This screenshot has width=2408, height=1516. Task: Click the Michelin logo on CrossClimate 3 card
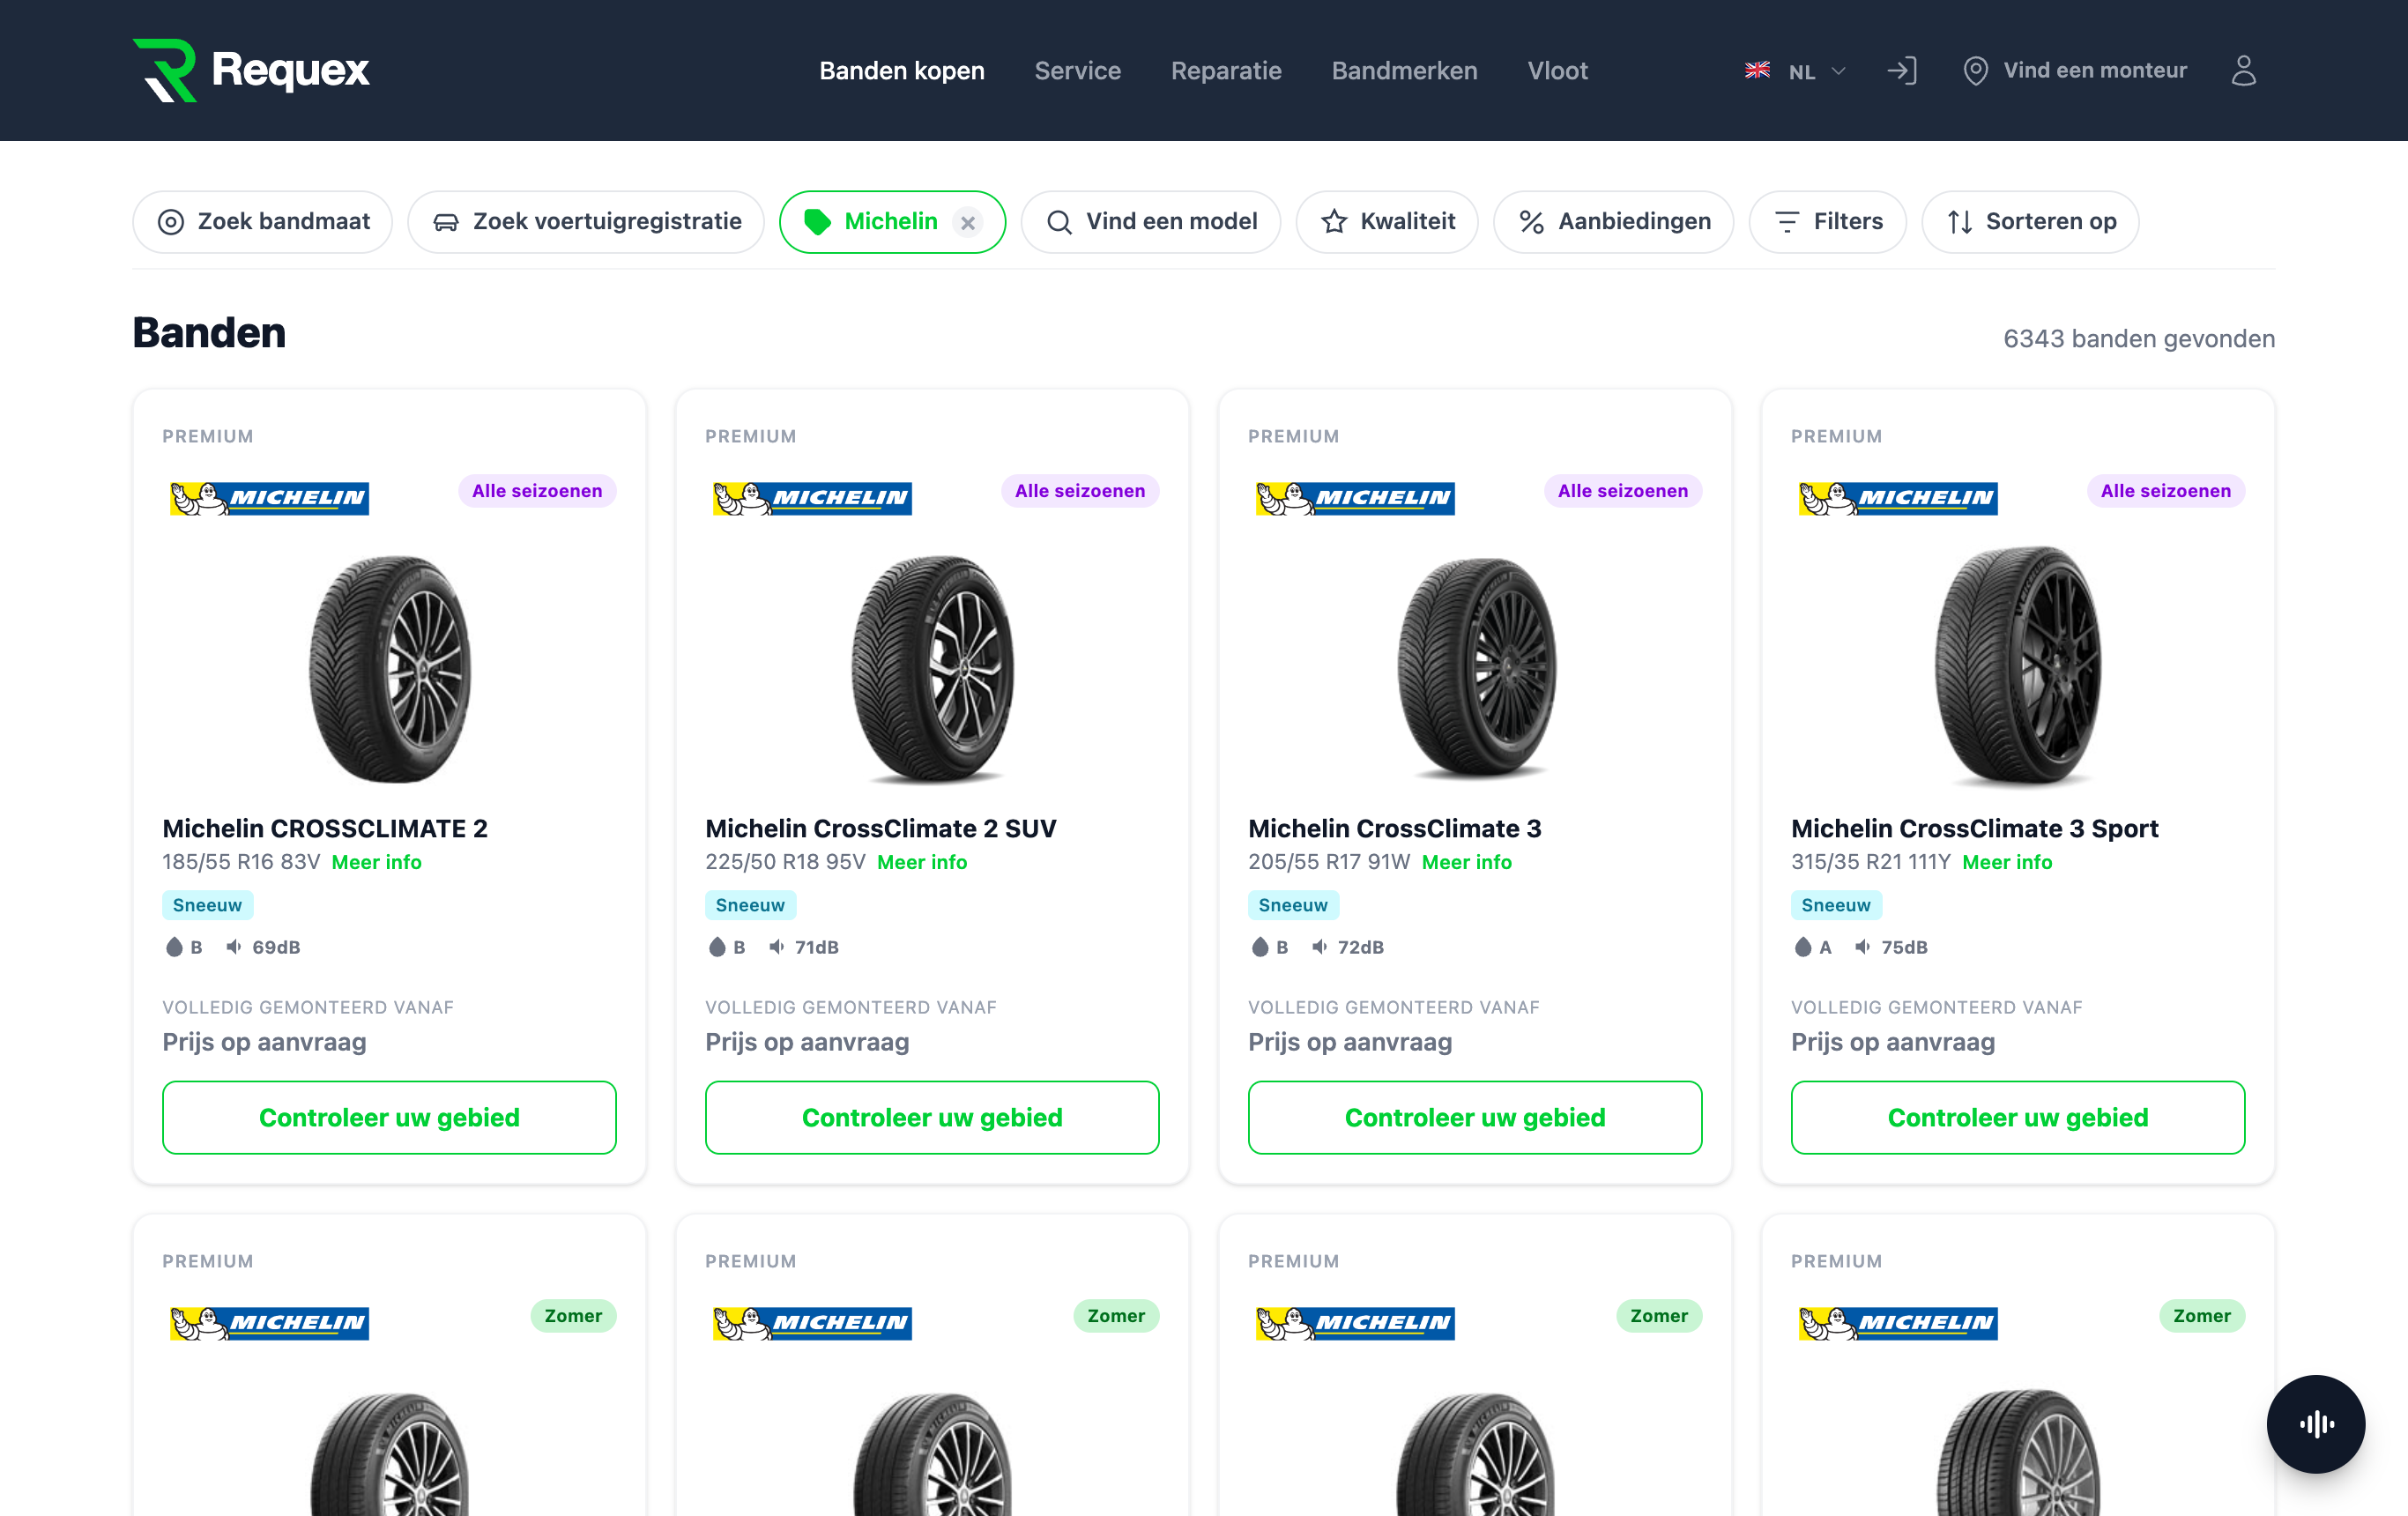tap(1355, 497)
